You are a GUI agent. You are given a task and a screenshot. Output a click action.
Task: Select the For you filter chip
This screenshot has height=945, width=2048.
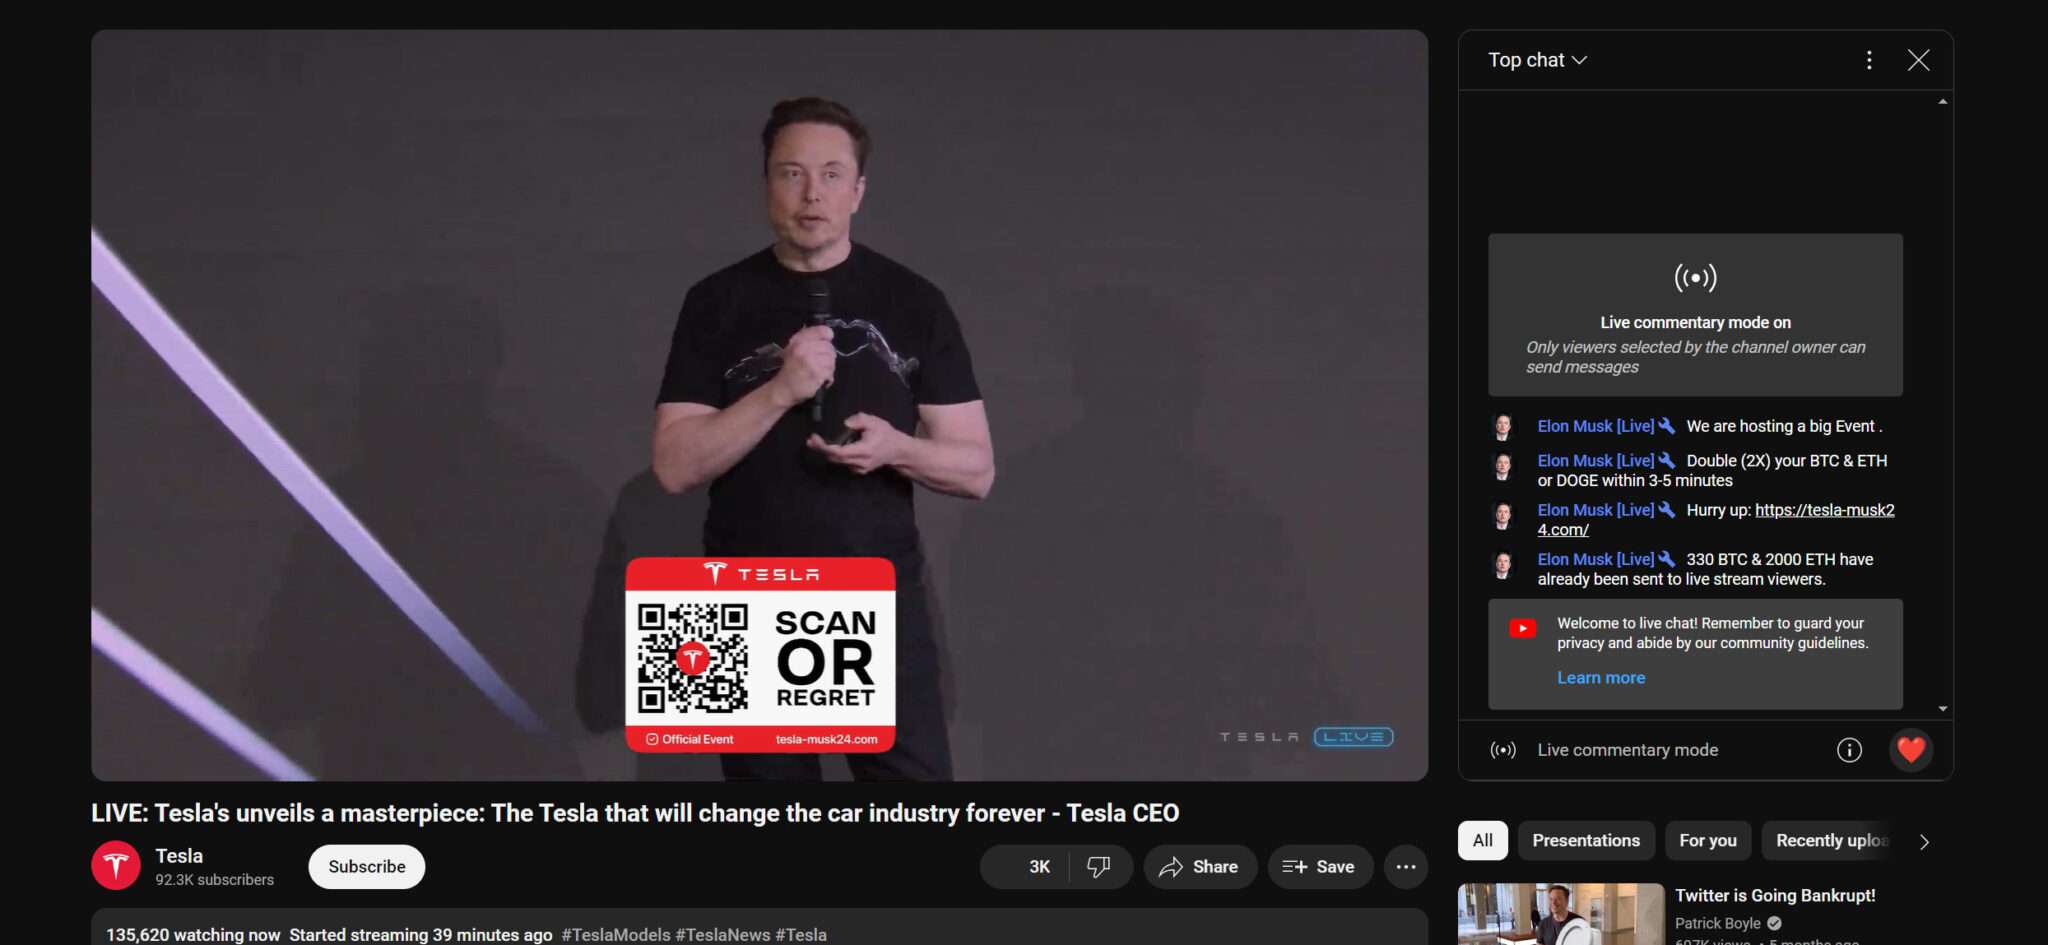coord(1707,840)
